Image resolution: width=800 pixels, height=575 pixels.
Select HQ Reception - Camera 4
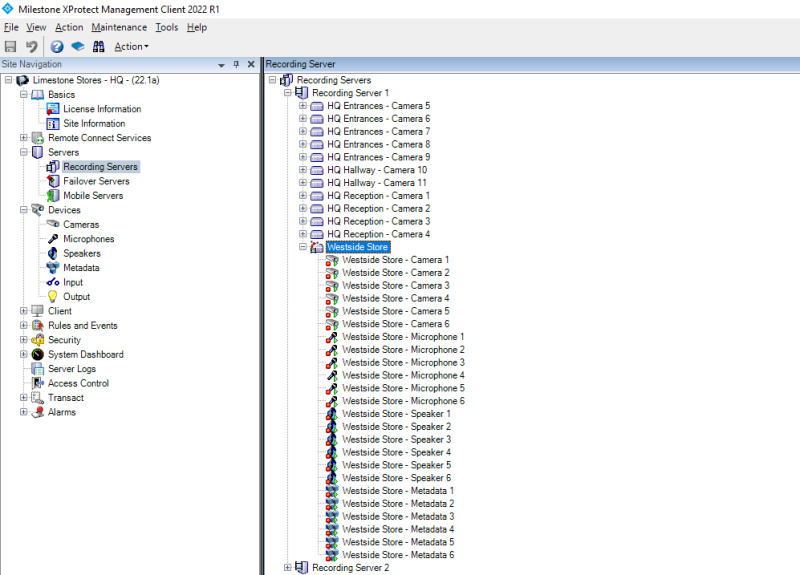pyautogui.click(x=379, y=234)
